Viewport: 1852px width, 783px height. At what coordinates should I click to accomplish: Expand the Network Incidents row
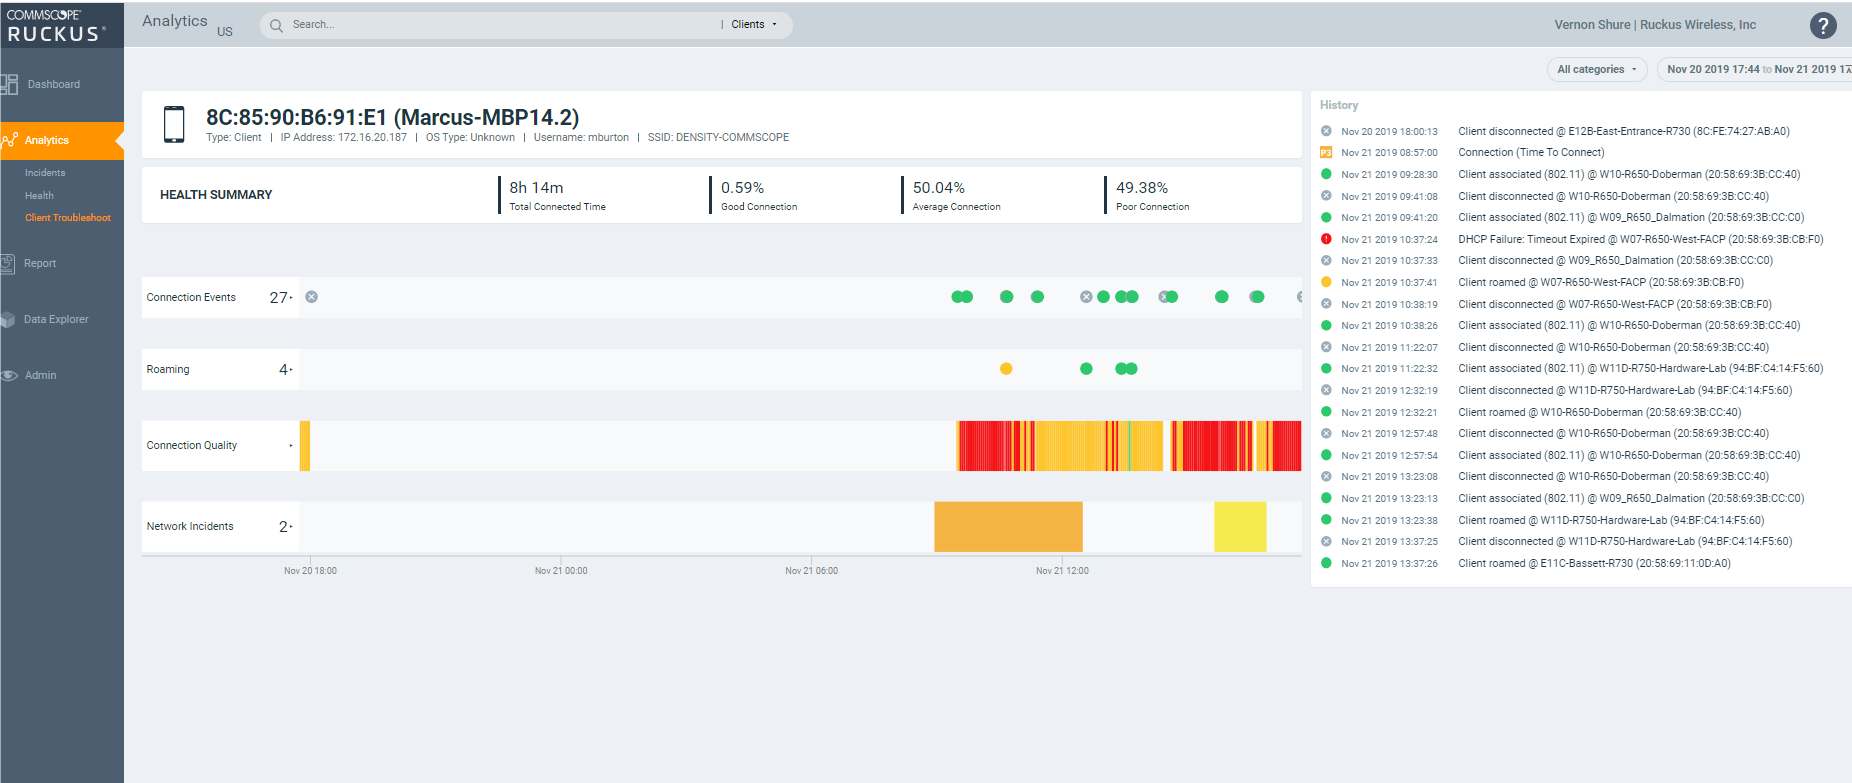point(290,527)
